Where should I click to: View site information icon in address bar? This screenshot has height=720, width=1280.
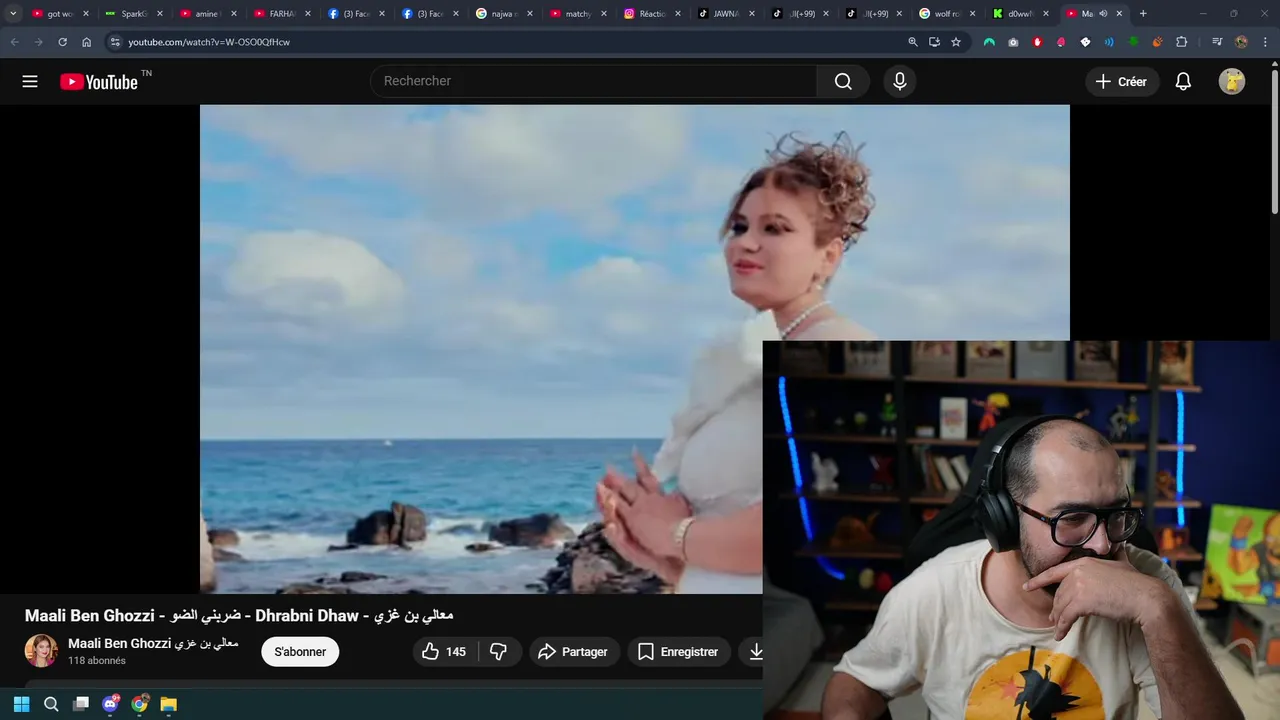point(115,42)
